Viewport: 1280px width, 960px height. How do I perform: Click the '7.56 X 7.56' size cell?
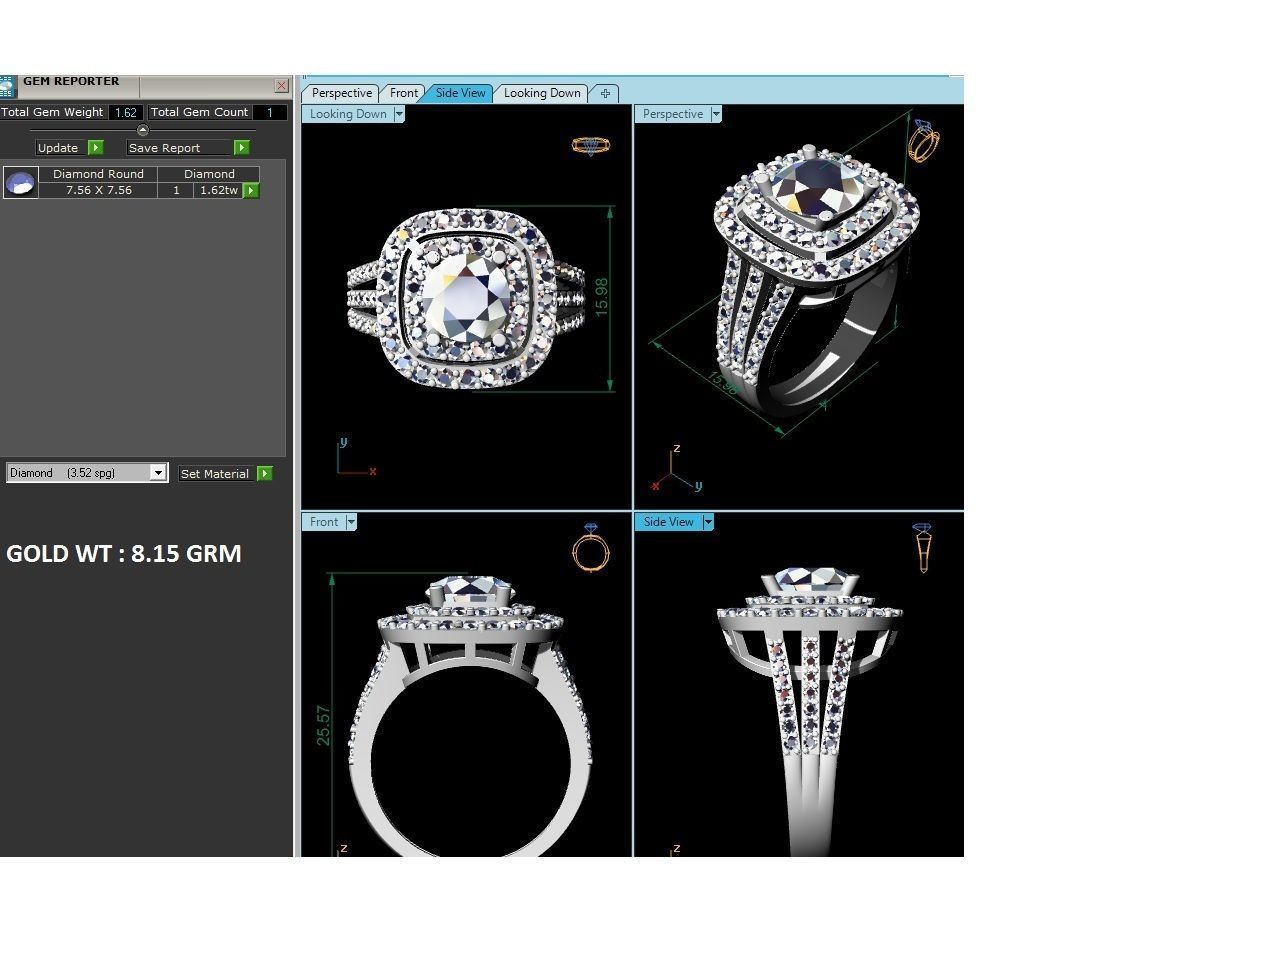coord(98,190)
